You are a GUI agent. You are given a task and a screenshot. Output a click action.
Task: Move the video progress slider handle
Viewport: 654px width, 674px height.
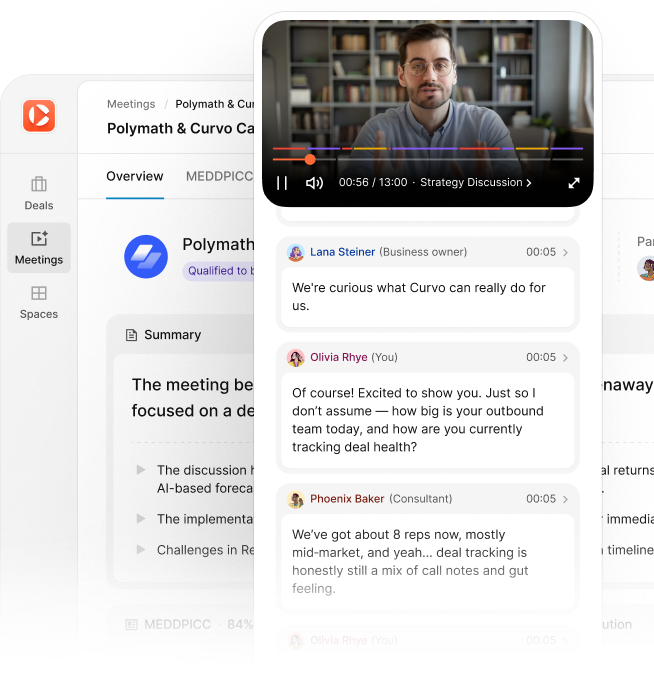tap(310, 159)
